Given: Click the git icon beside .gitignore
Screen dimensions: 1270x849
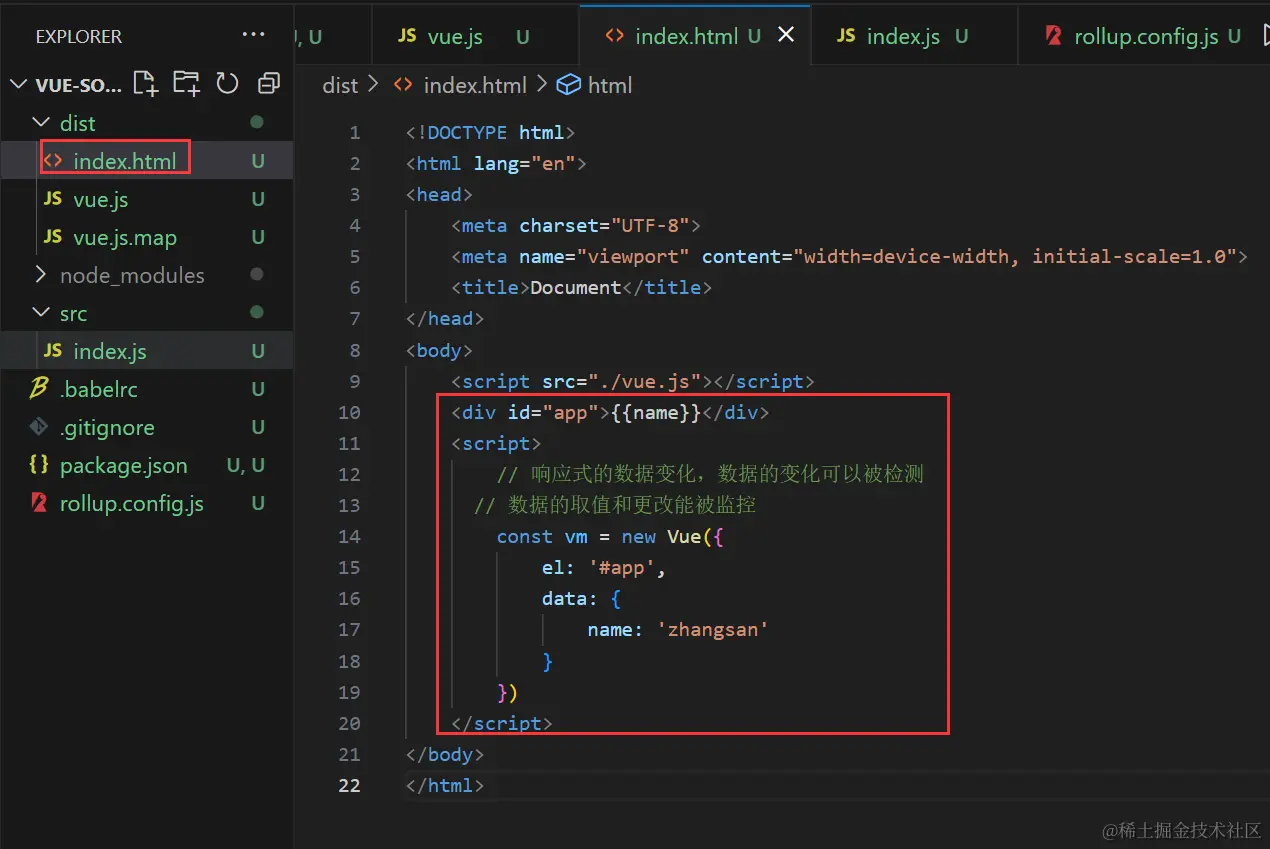Looking at the screenshot, I should tap(39, 427).
